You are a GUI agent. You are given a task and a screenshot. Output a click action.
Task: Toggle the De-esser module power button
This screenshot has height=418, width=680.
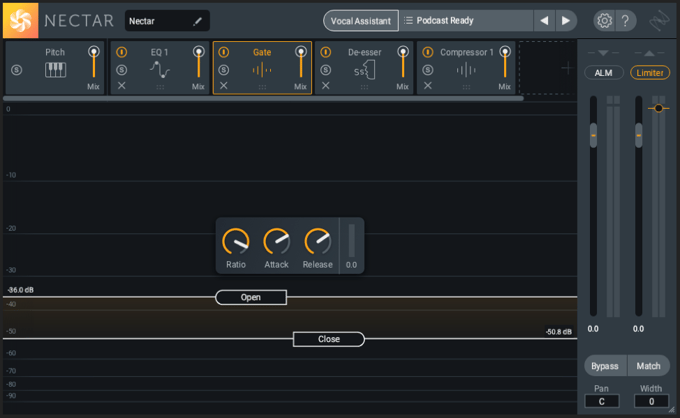[x=326, y=52]
